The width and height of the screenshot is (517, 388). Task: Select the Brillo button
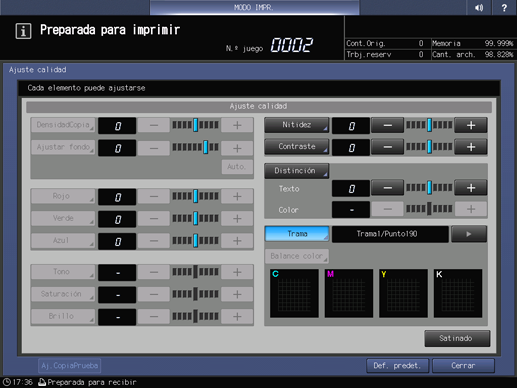(63, 316)
